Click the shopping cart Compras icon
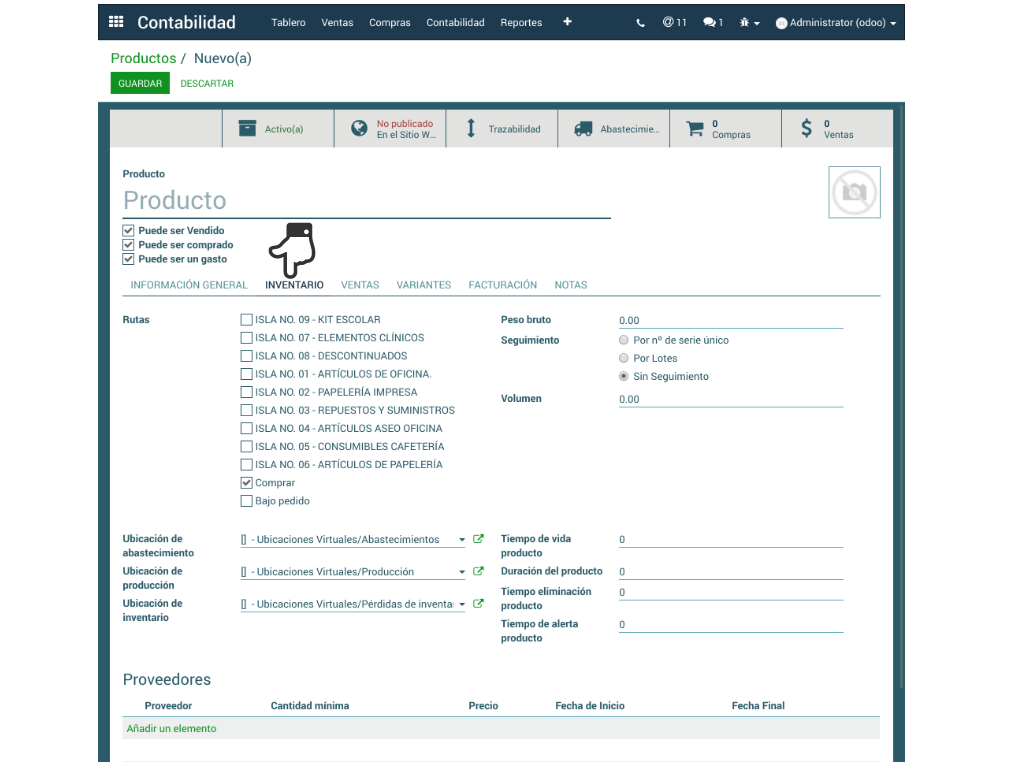The image size is (1023, 767). pyautogui.click(x=695, y=129)
